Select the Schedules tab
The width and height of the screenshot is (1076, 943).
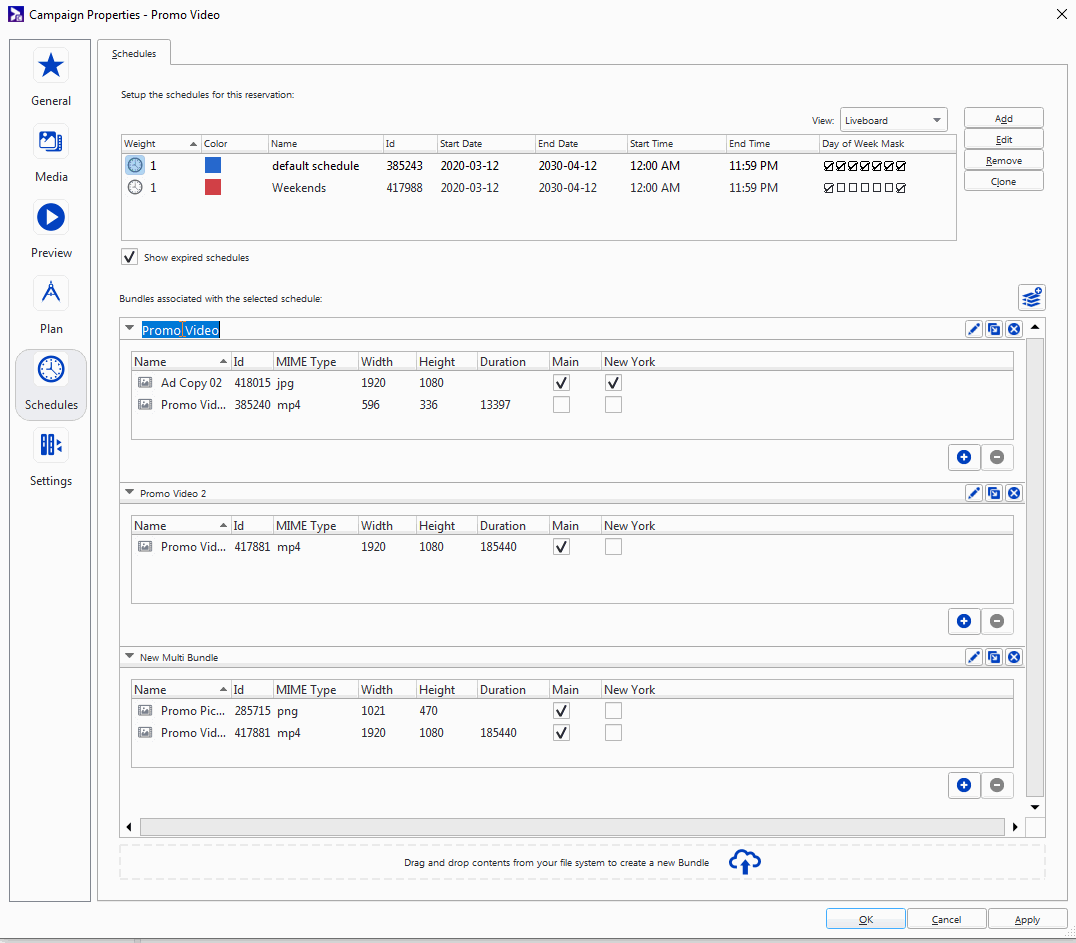click(134, 53)
